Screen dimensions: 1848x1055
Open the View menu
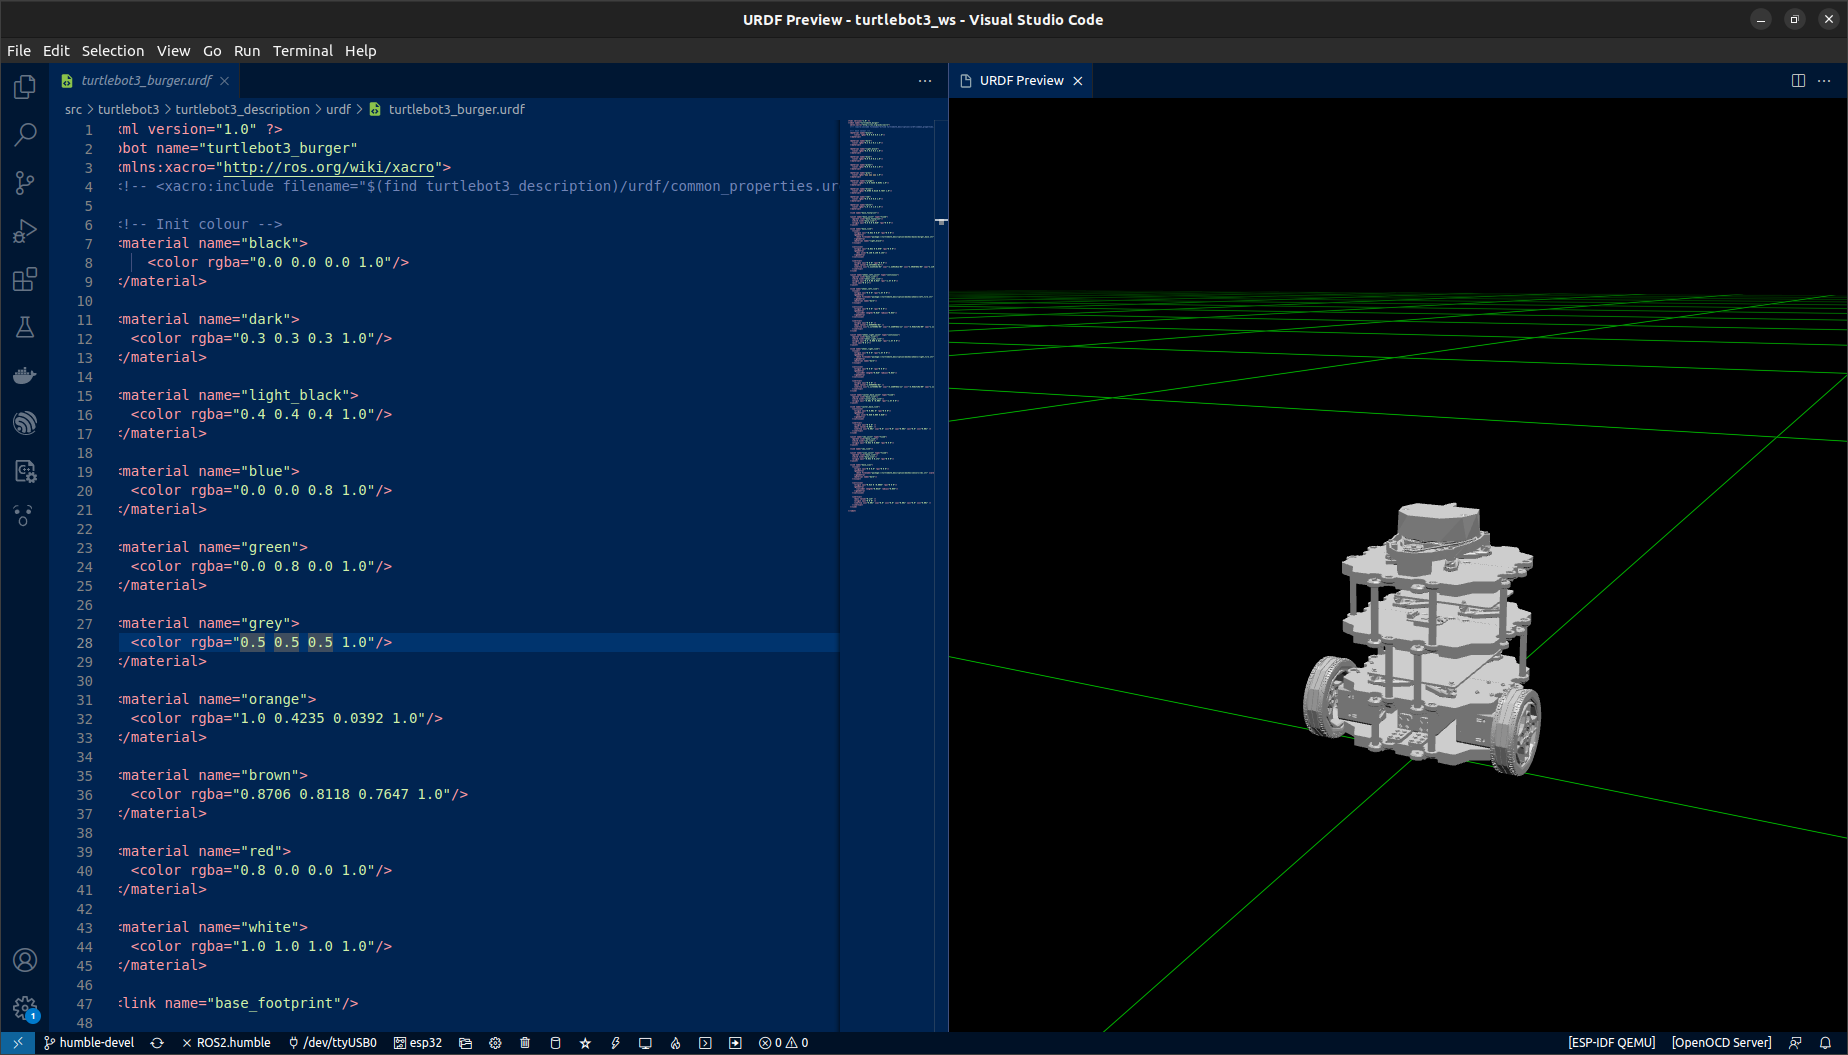coord(173,51)
